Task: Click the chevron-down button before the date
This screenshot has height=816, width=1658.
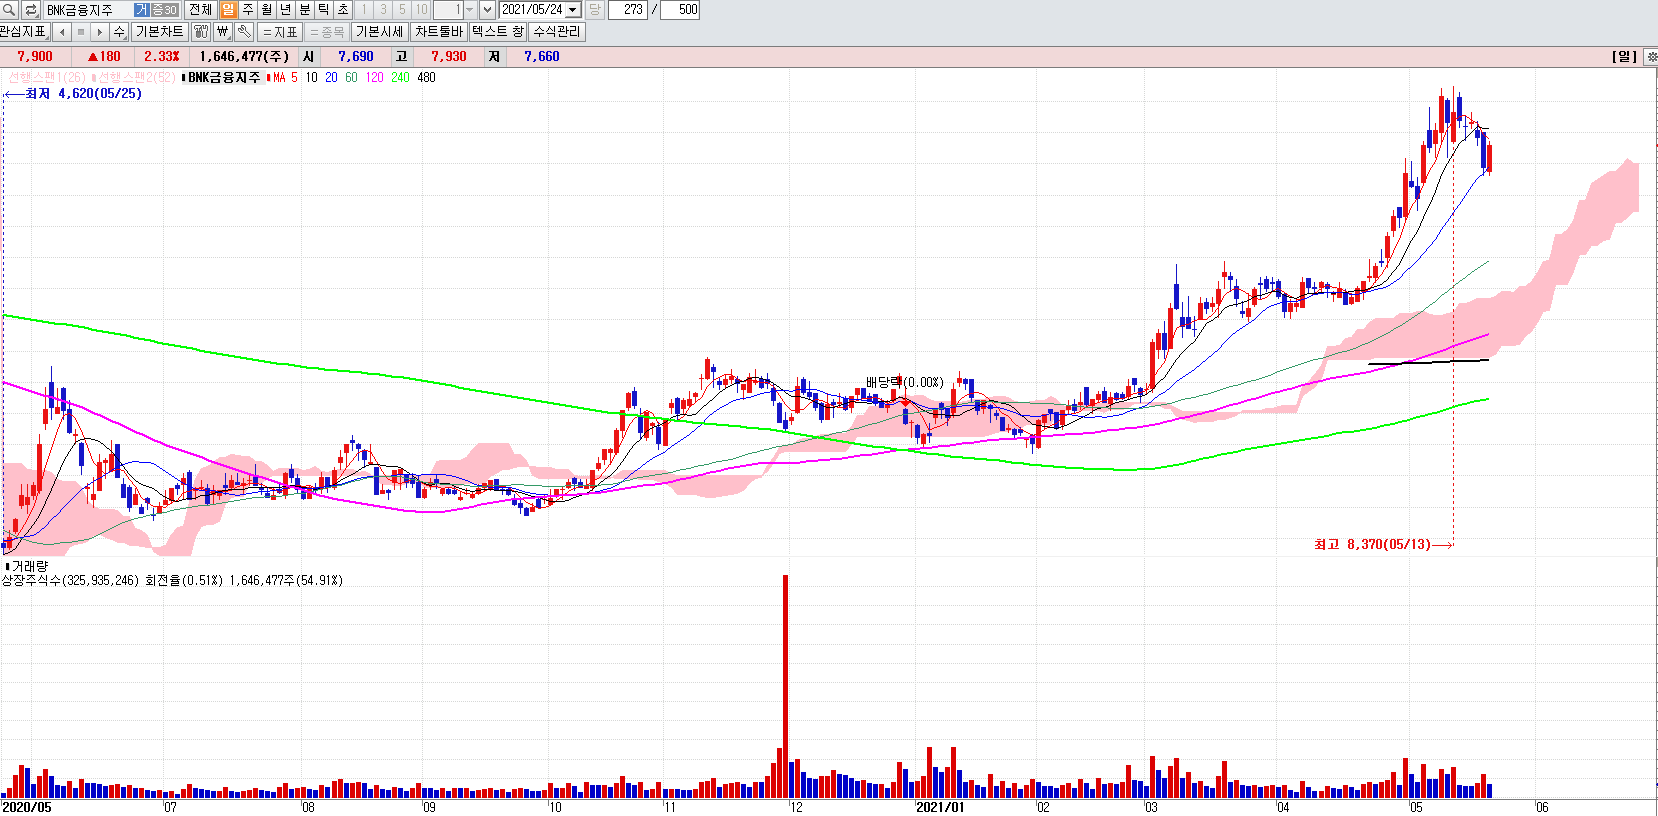Action: click(487, 10)
